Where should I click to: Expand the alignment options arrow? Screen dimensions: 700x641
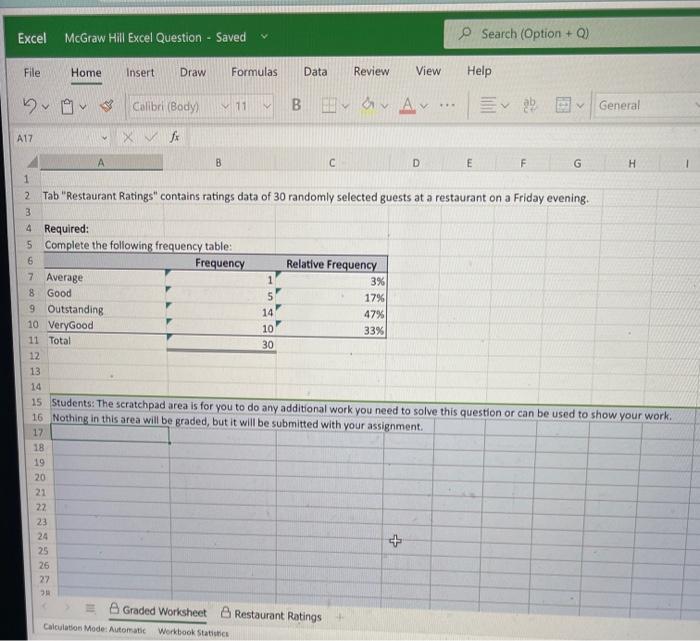pos(505,106)
